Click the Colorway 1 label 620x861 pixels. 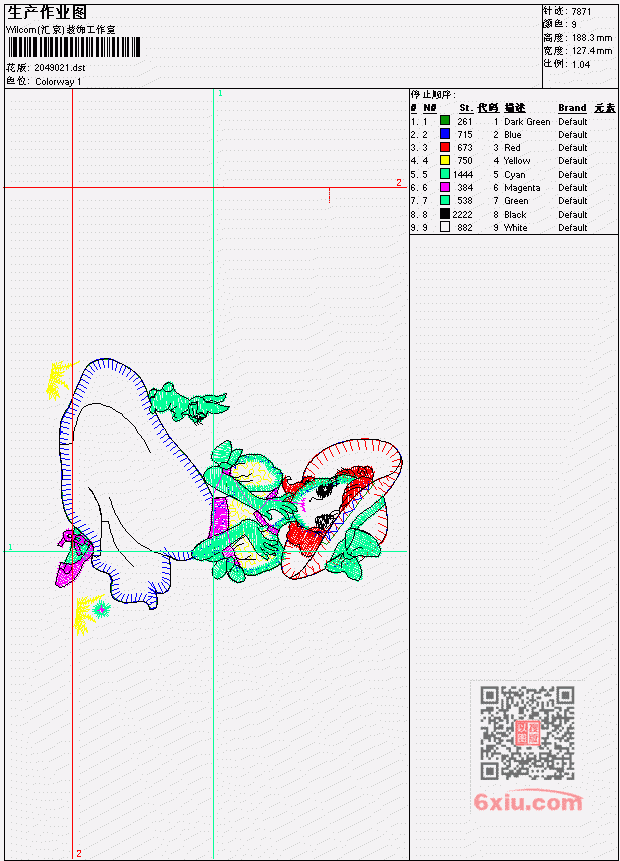(x=58, y=81)
